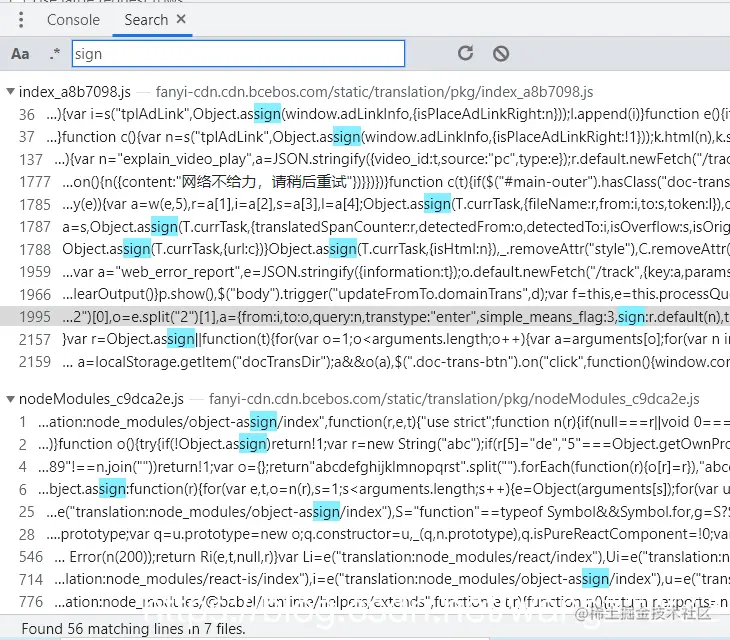Open nodeModules line 28 isPureReactComponent result

[x=365, y=534]
